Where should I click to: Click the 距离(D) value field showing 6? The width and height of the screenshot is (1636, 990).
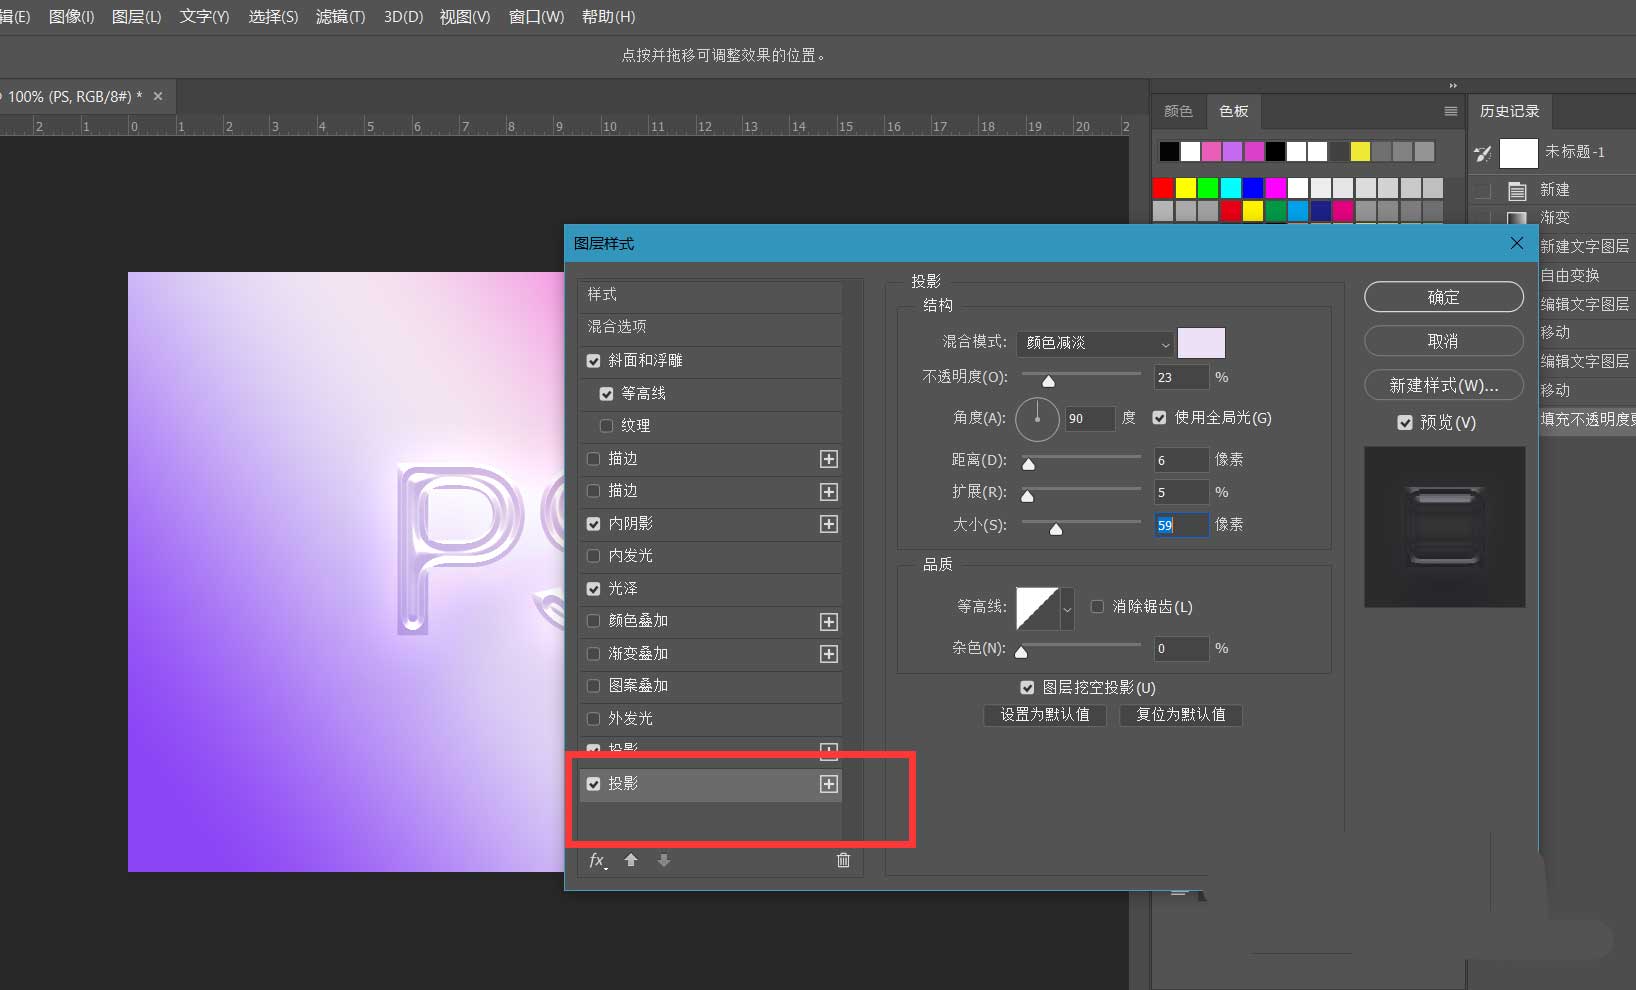(1181, 460)
